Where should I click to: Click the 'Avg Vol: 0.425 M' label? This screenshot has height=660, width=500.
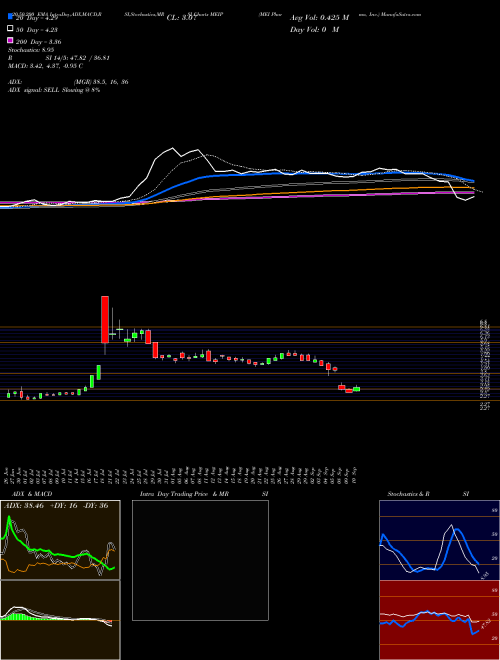click(319, 18)
